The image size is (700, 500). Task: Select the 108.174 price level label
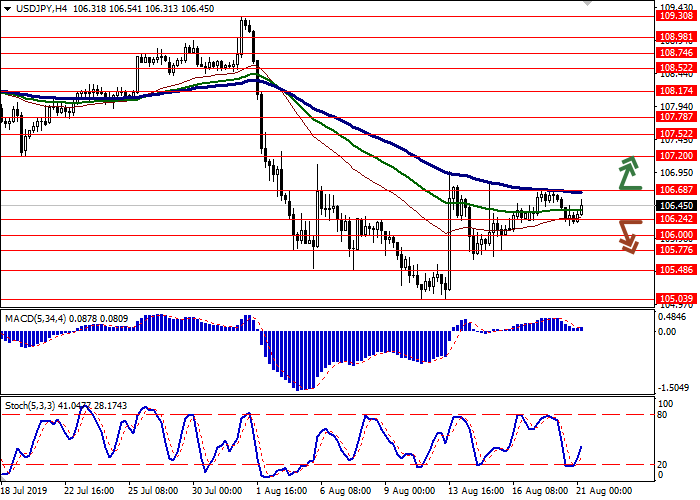click(x=676, y=91)
